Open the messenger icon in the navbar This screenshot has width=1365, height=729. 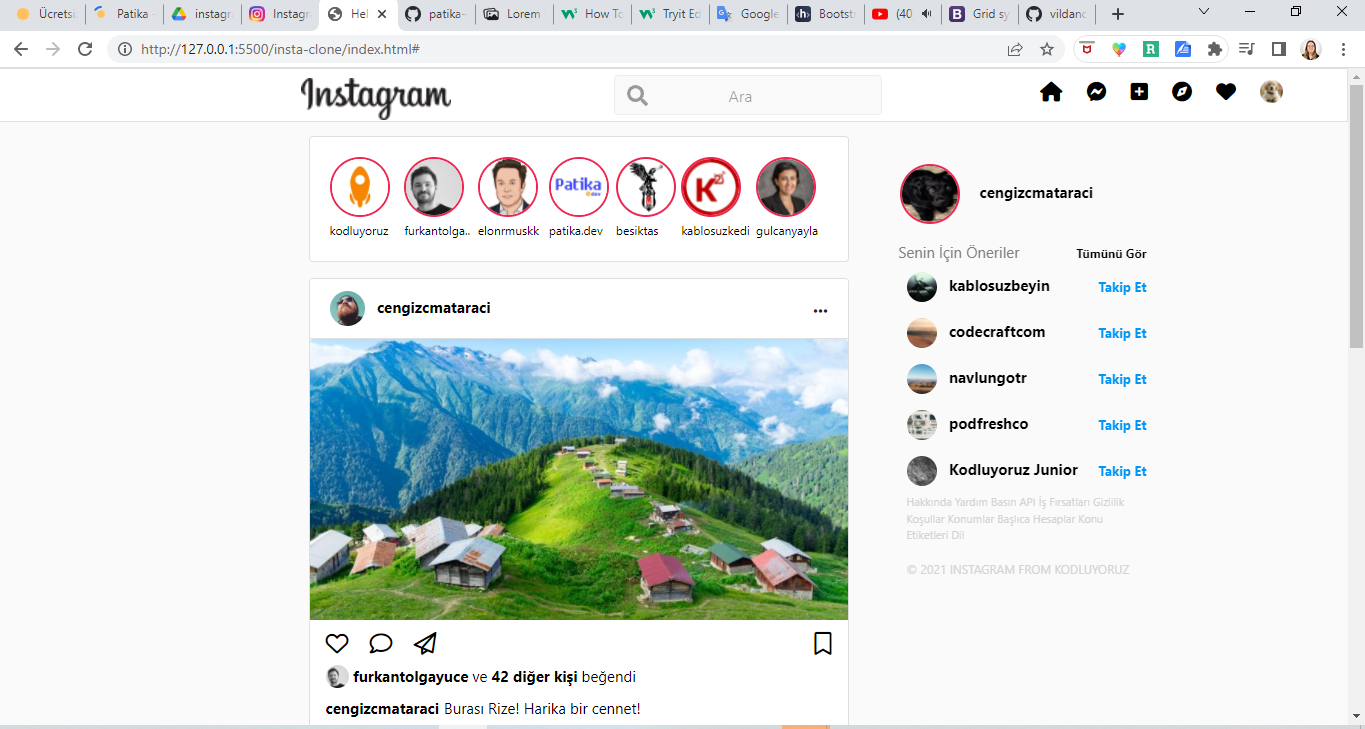pyautogui.click(x=1096, y=92)
